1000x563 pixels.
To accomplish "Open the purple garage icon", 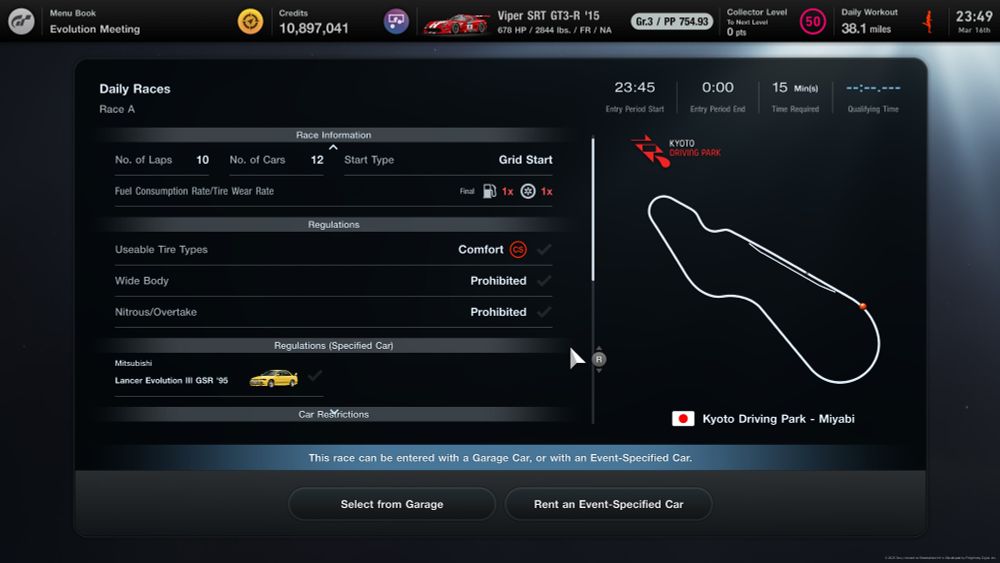I will click(395, 21).
